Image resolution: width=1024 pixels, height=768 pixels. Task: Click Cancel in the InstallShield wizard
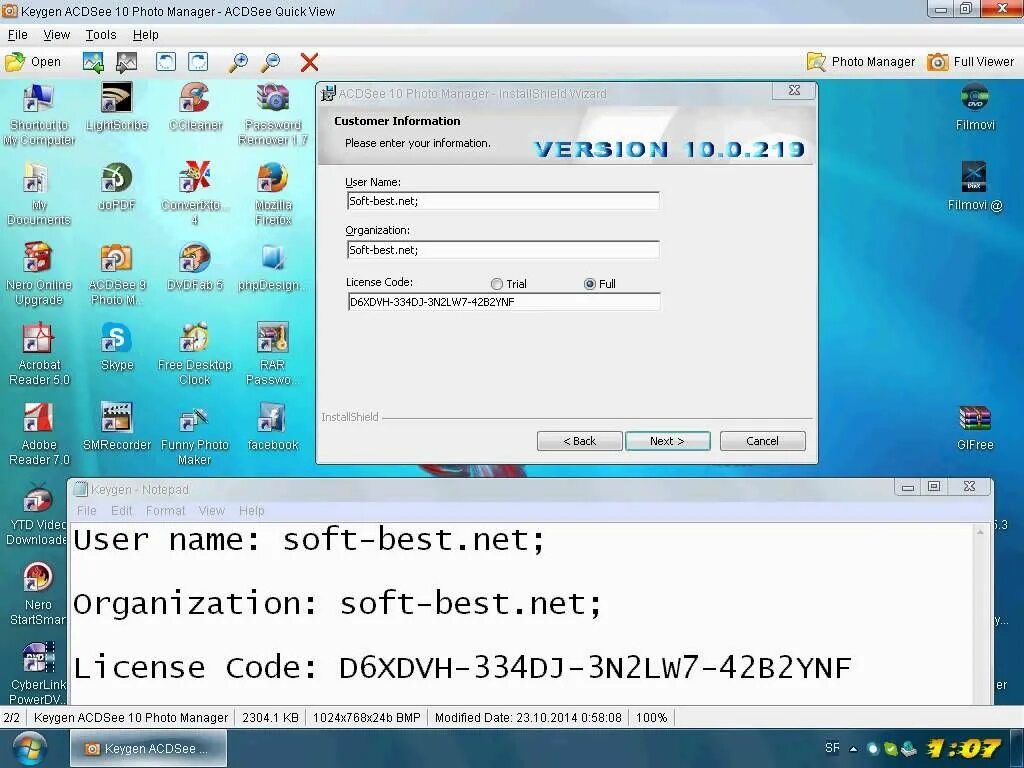click(x=762, y=441)
